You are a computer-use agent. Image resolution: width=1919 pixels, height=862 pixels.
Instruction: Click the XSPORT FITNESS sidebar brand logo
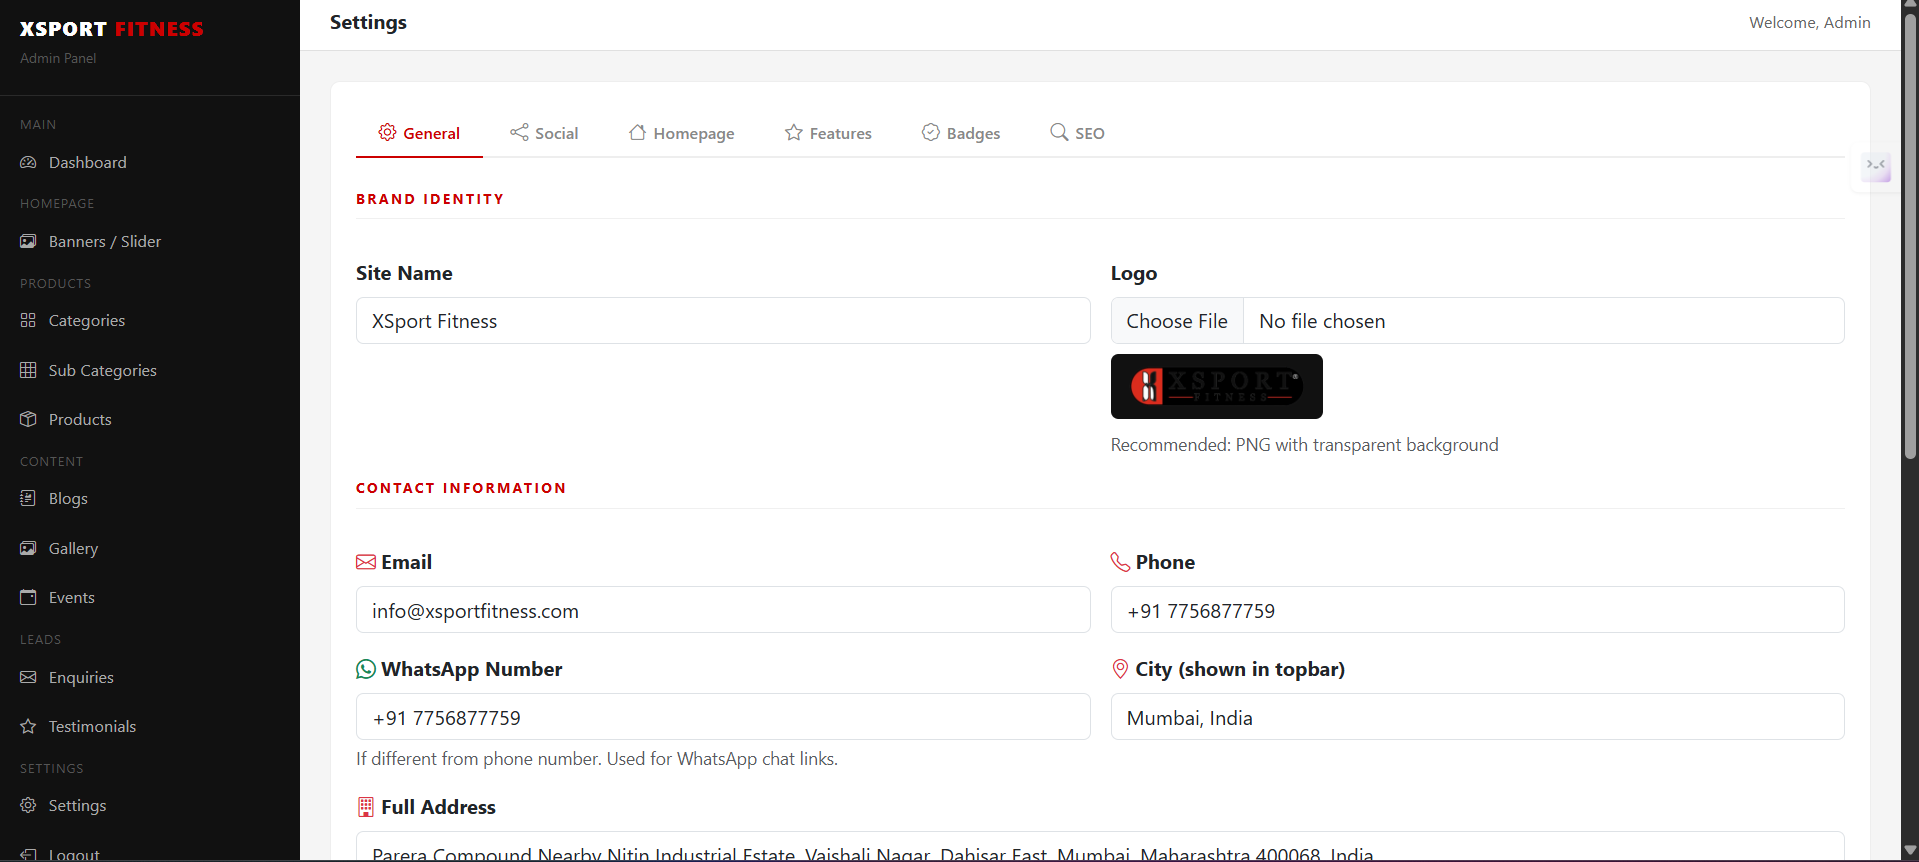click(x=112, y=29)
